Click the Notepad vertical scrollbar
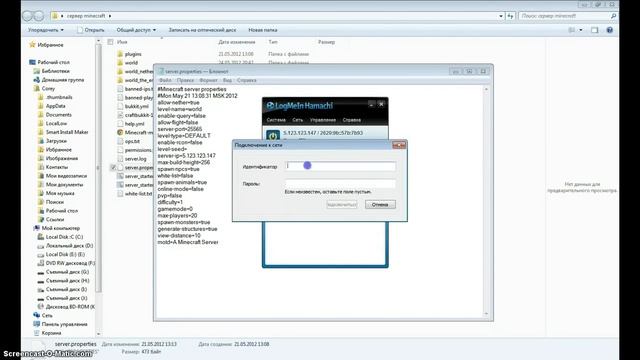Image resolution: width=640 pixels, height=360 pixels. [x=486, y=202]
